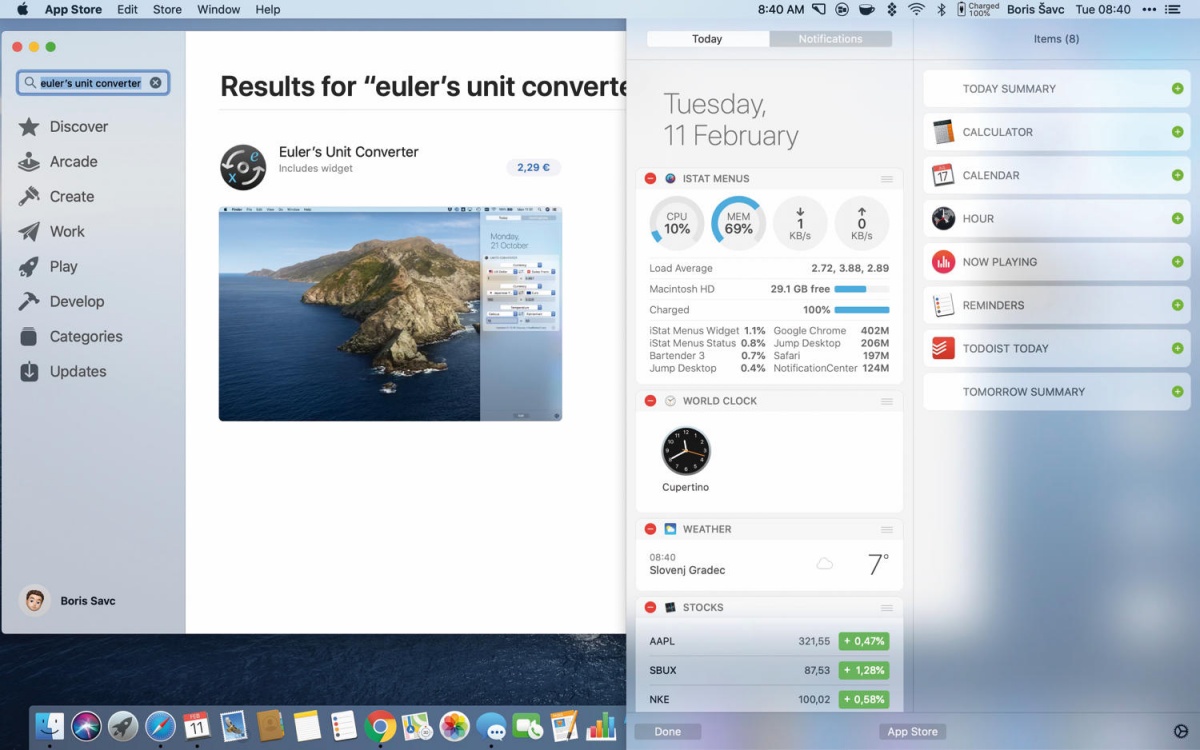
Task: Click the App Store search field
Action: click(93, 83)
